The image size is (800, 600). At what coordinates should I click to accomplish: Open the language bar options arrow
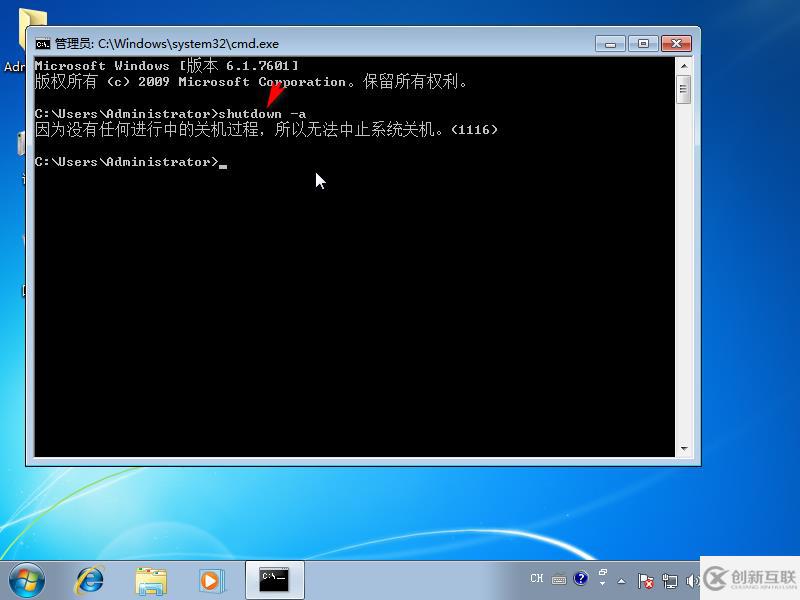point(603,584)
